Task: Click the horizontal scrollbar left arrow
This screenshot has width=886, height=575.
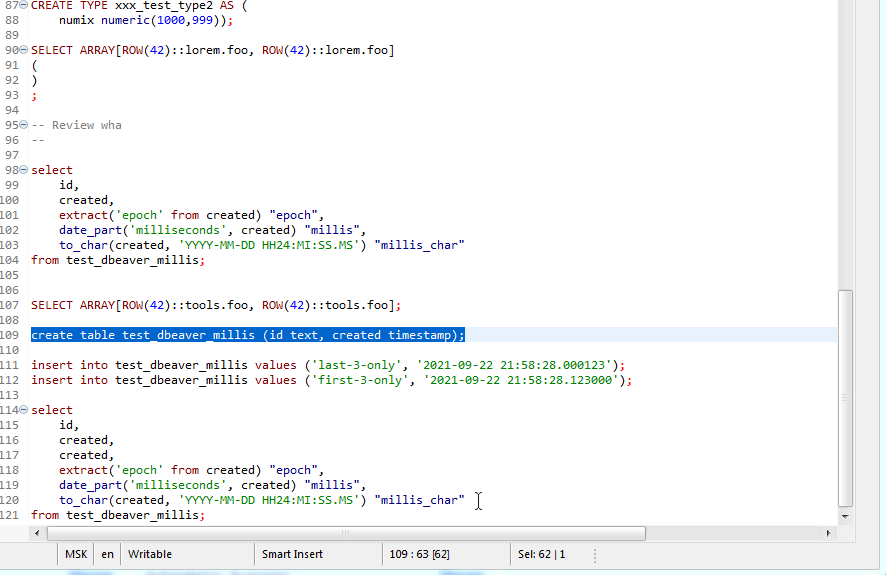Action: point(37,533)
